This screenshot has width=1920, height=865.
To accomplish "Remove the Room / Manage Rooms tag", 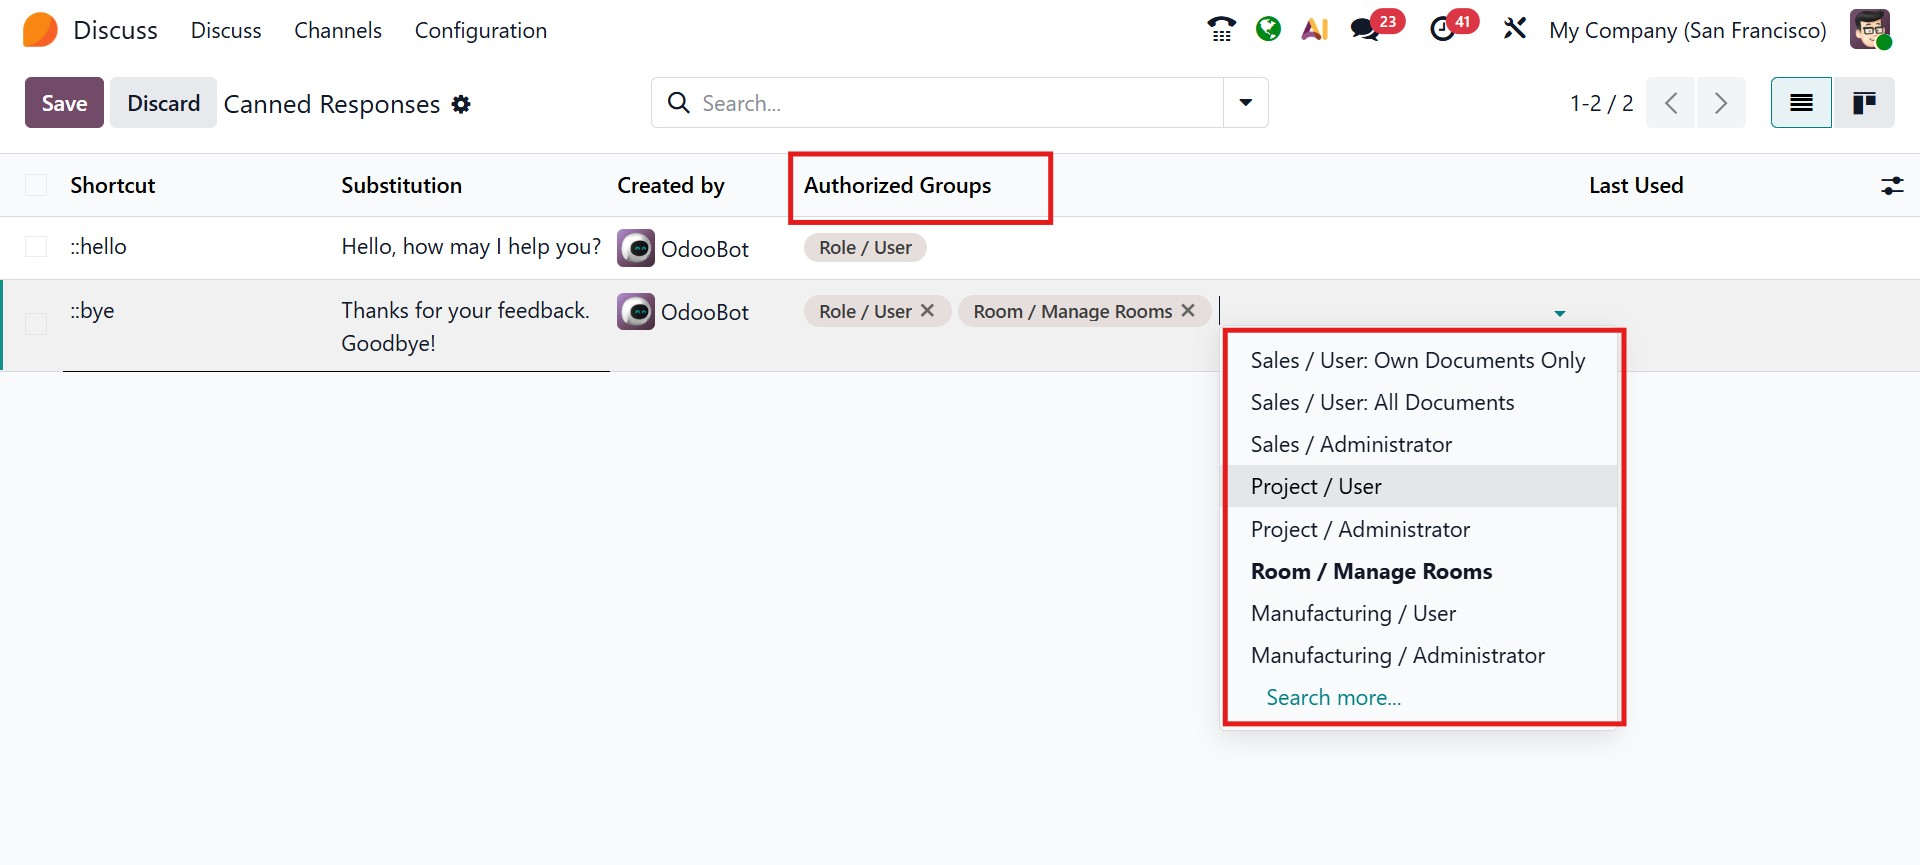I will pyautogui.click(x=1188, y=311).
